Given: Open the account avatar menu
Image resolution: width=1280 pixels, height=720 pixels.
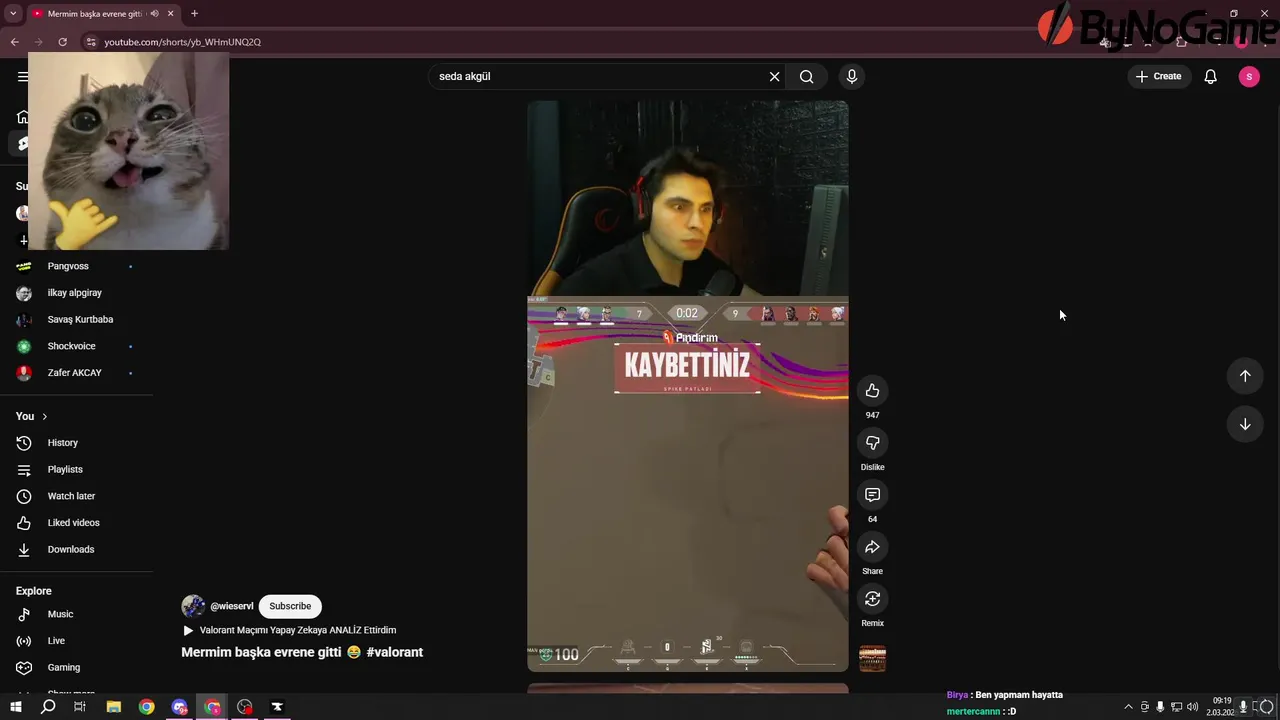Looking at the screenshot, I should click(1249, 77).
